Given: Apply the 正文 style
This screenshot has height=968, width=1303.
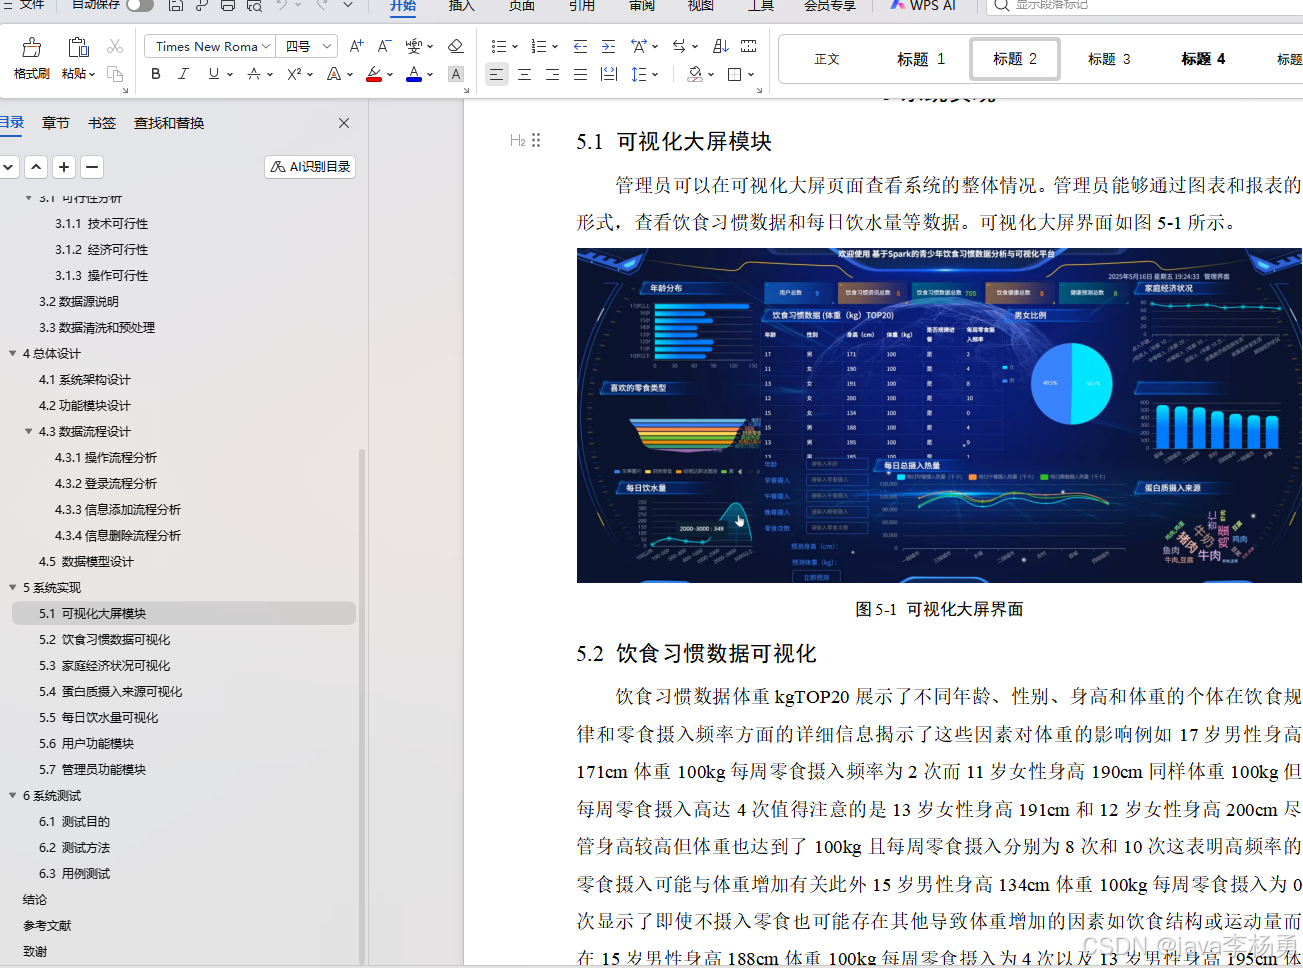Looking at the screenshot, I should (827, 59).
